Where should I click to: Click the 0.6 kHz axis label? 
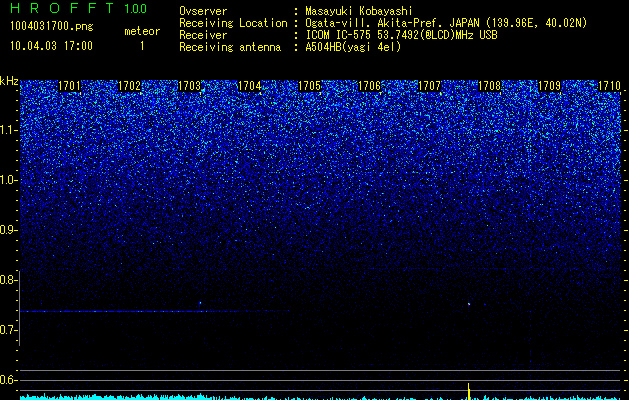8,380
